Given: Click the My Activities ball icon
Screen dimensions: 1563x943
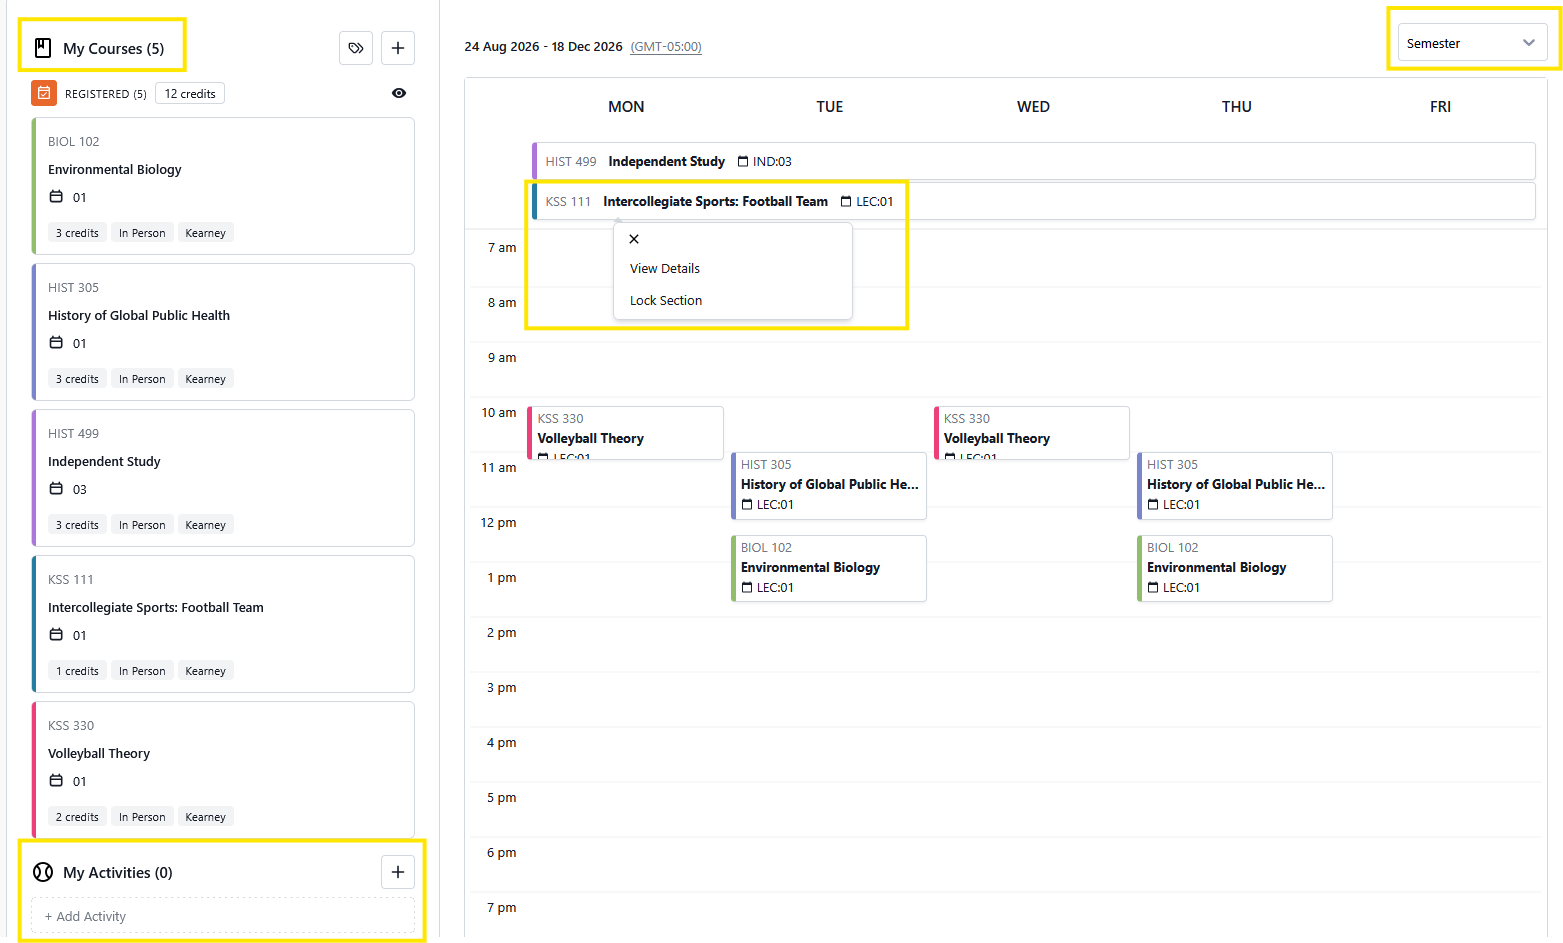Looking at the screenshot, I should (x=43, y=872).
